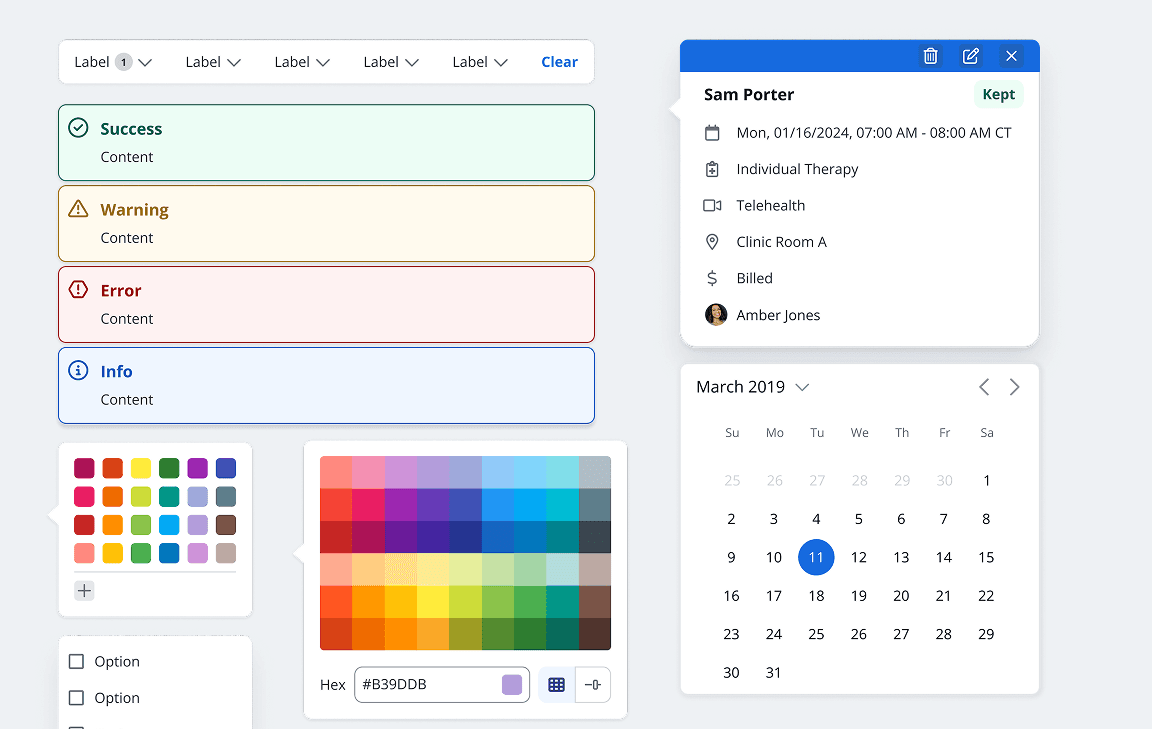This screenshot has width=1152, height=729.
Task: Open the delete appointment trash icon
Action: click(x=930, y=56)
